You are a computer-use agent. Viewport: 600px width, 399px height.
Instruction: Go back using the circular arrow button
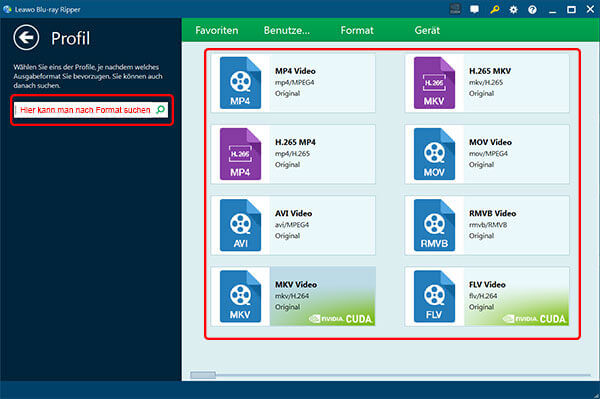coord(26,37)
